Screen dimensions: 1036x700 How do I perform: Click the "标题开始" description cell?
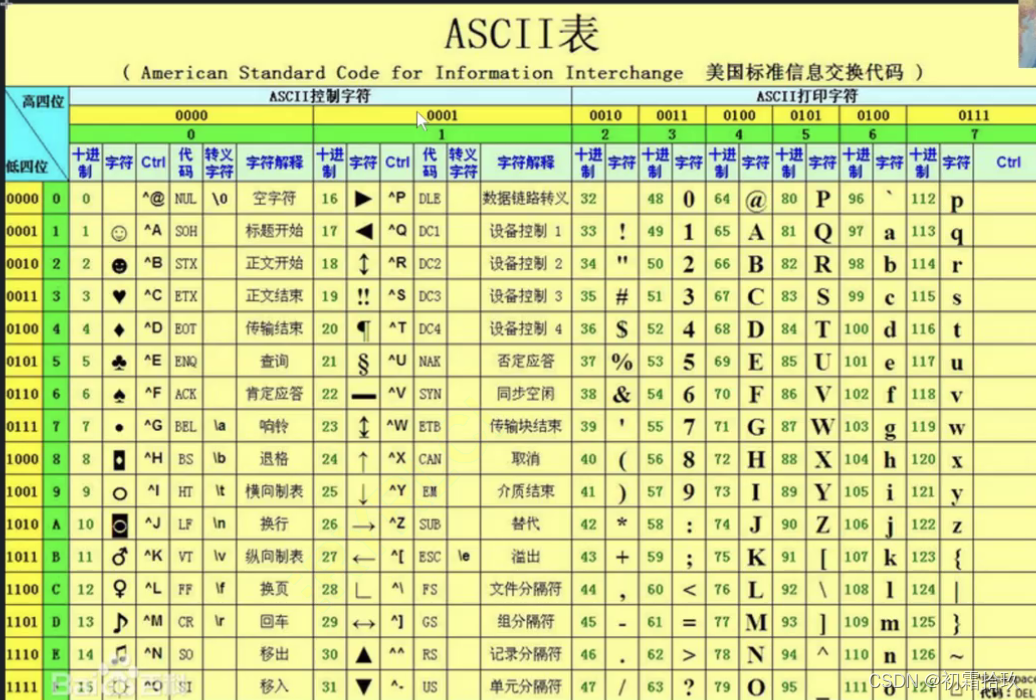click(x=274, y=231)
